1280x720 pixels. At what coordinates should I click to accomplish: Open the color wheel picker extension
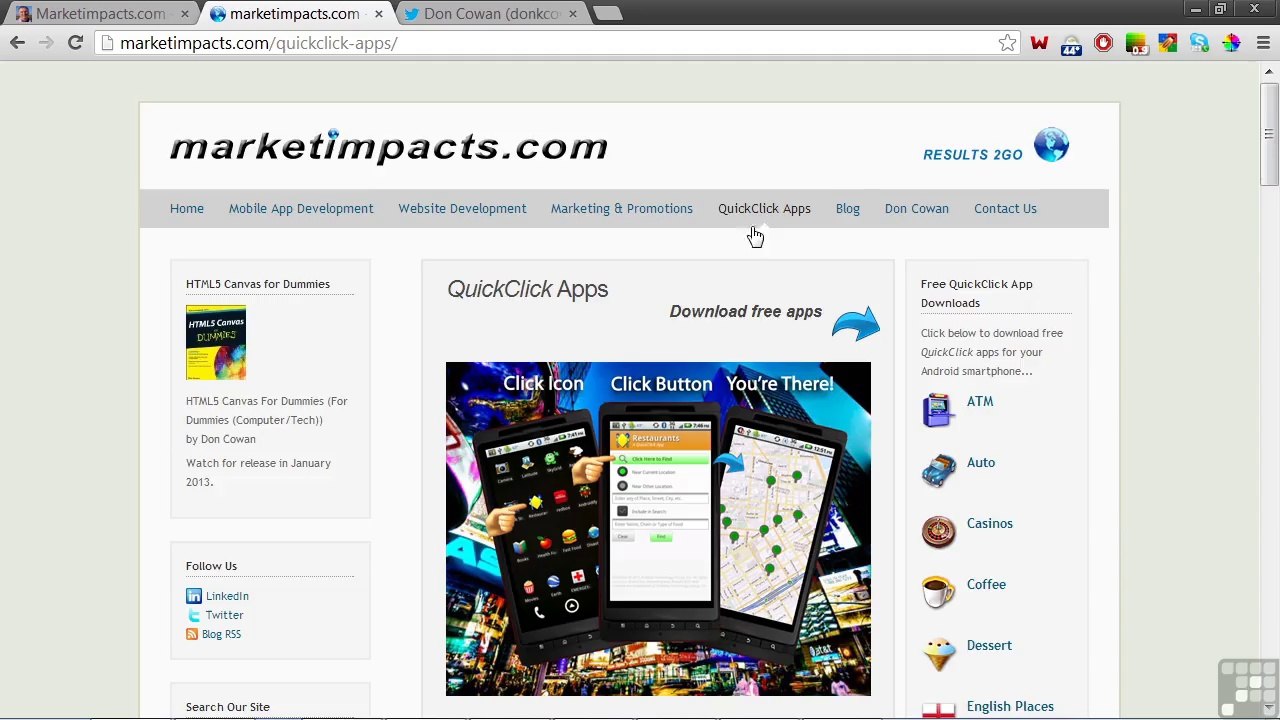coord(1231,43)
